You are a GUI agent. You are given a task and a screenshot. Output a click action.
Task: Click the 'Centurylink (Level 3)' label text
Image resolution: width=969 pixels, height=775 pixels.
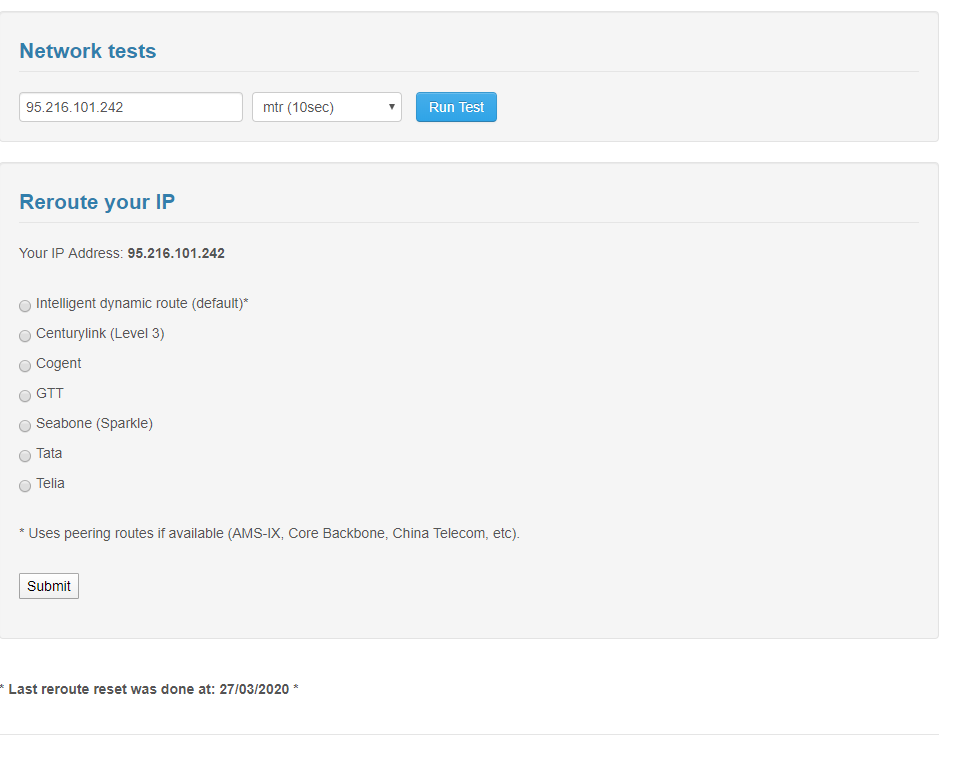[100, 333]
